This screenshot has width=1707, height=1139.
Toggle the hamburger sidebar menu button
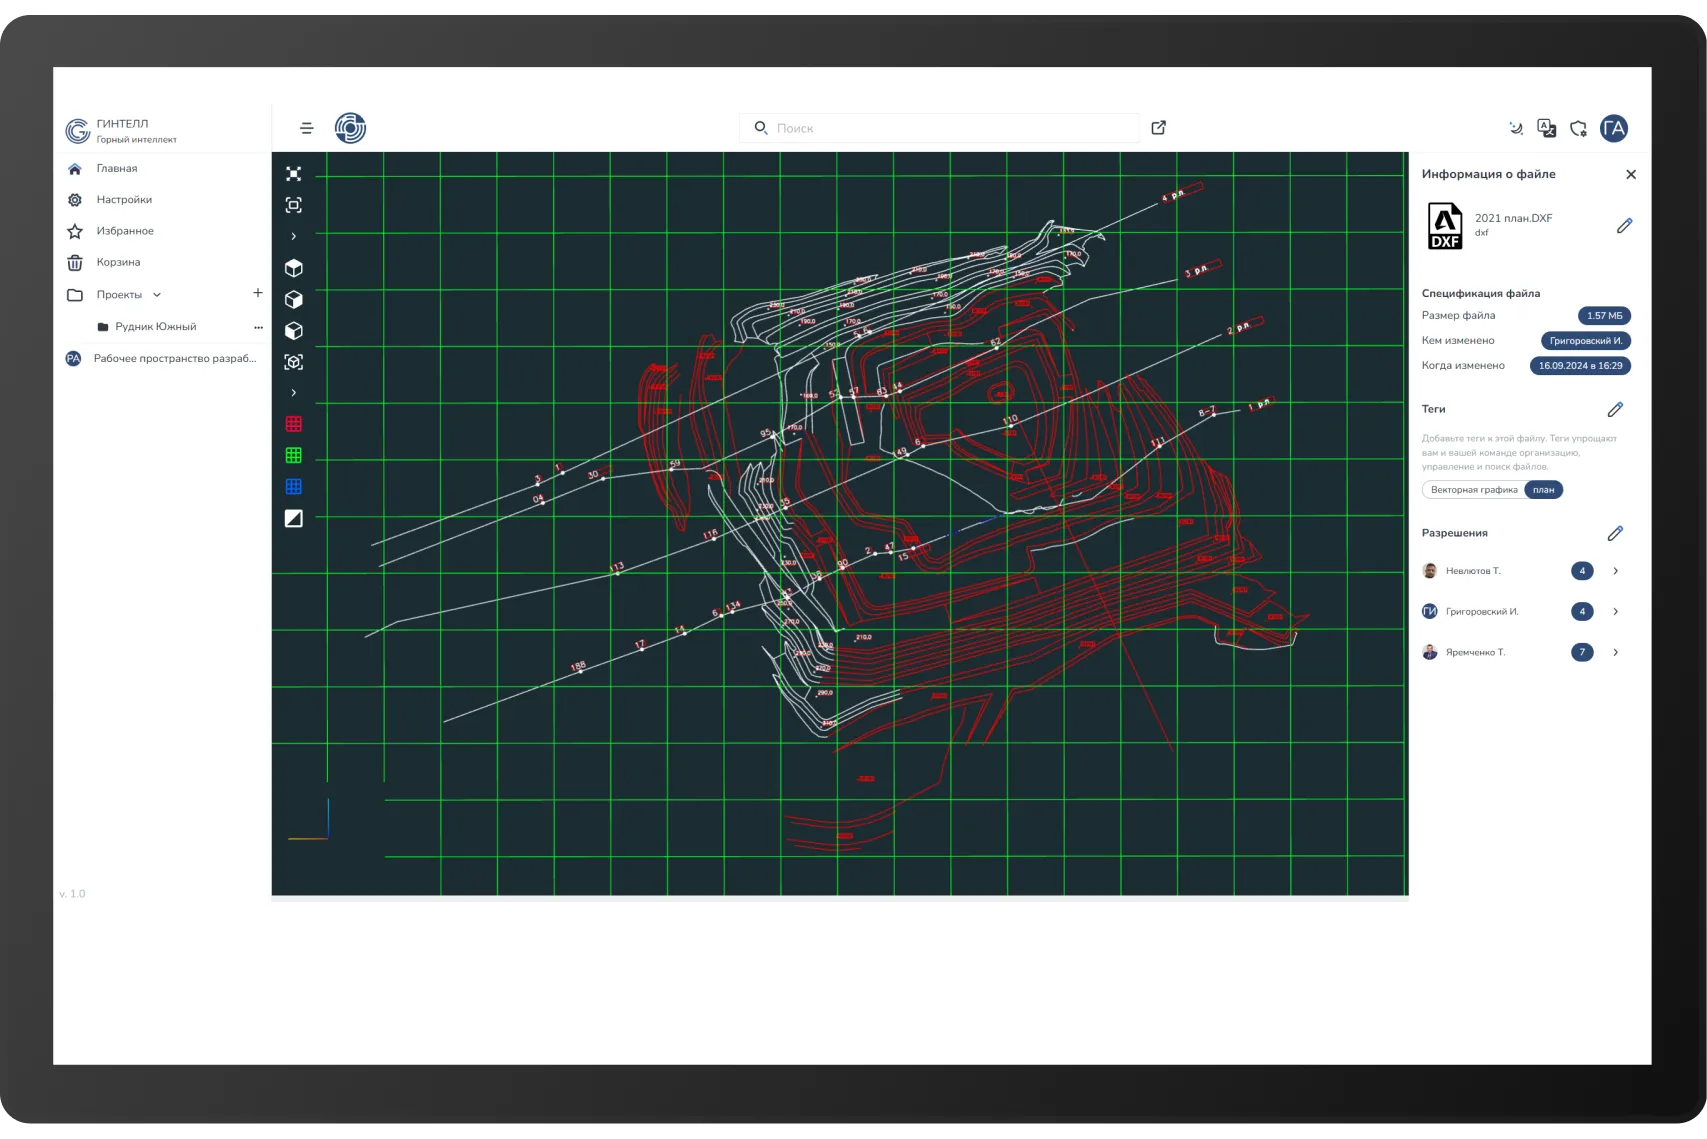[307, 128]
